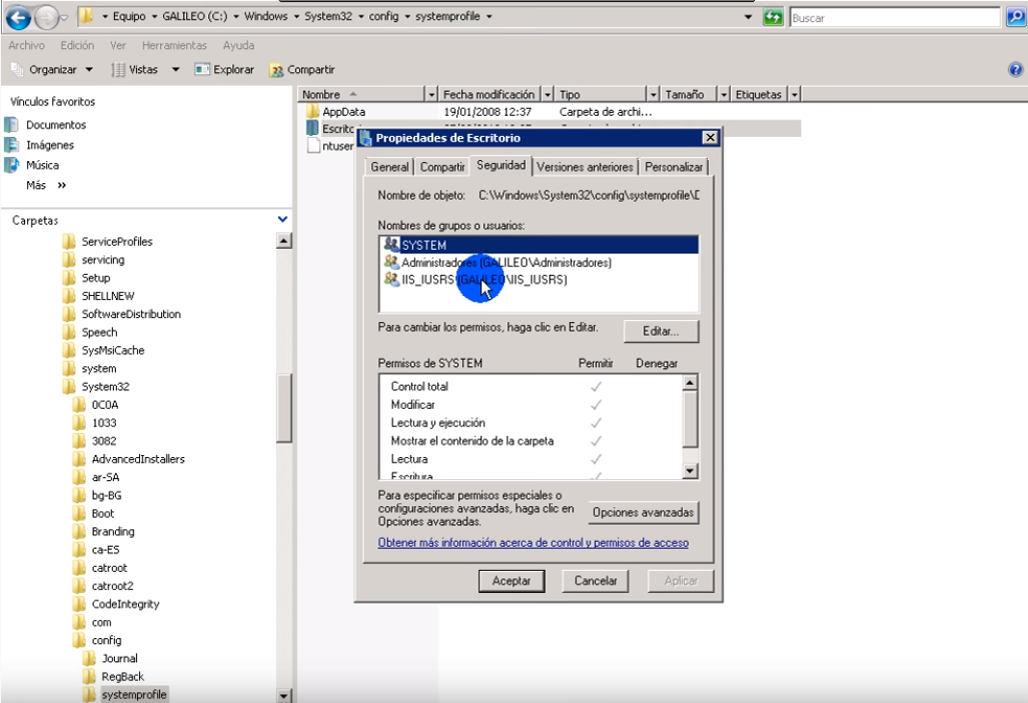Select the systemprofile folder in tree
This screenshot has height=703, width=1028.
click(134, 694)
